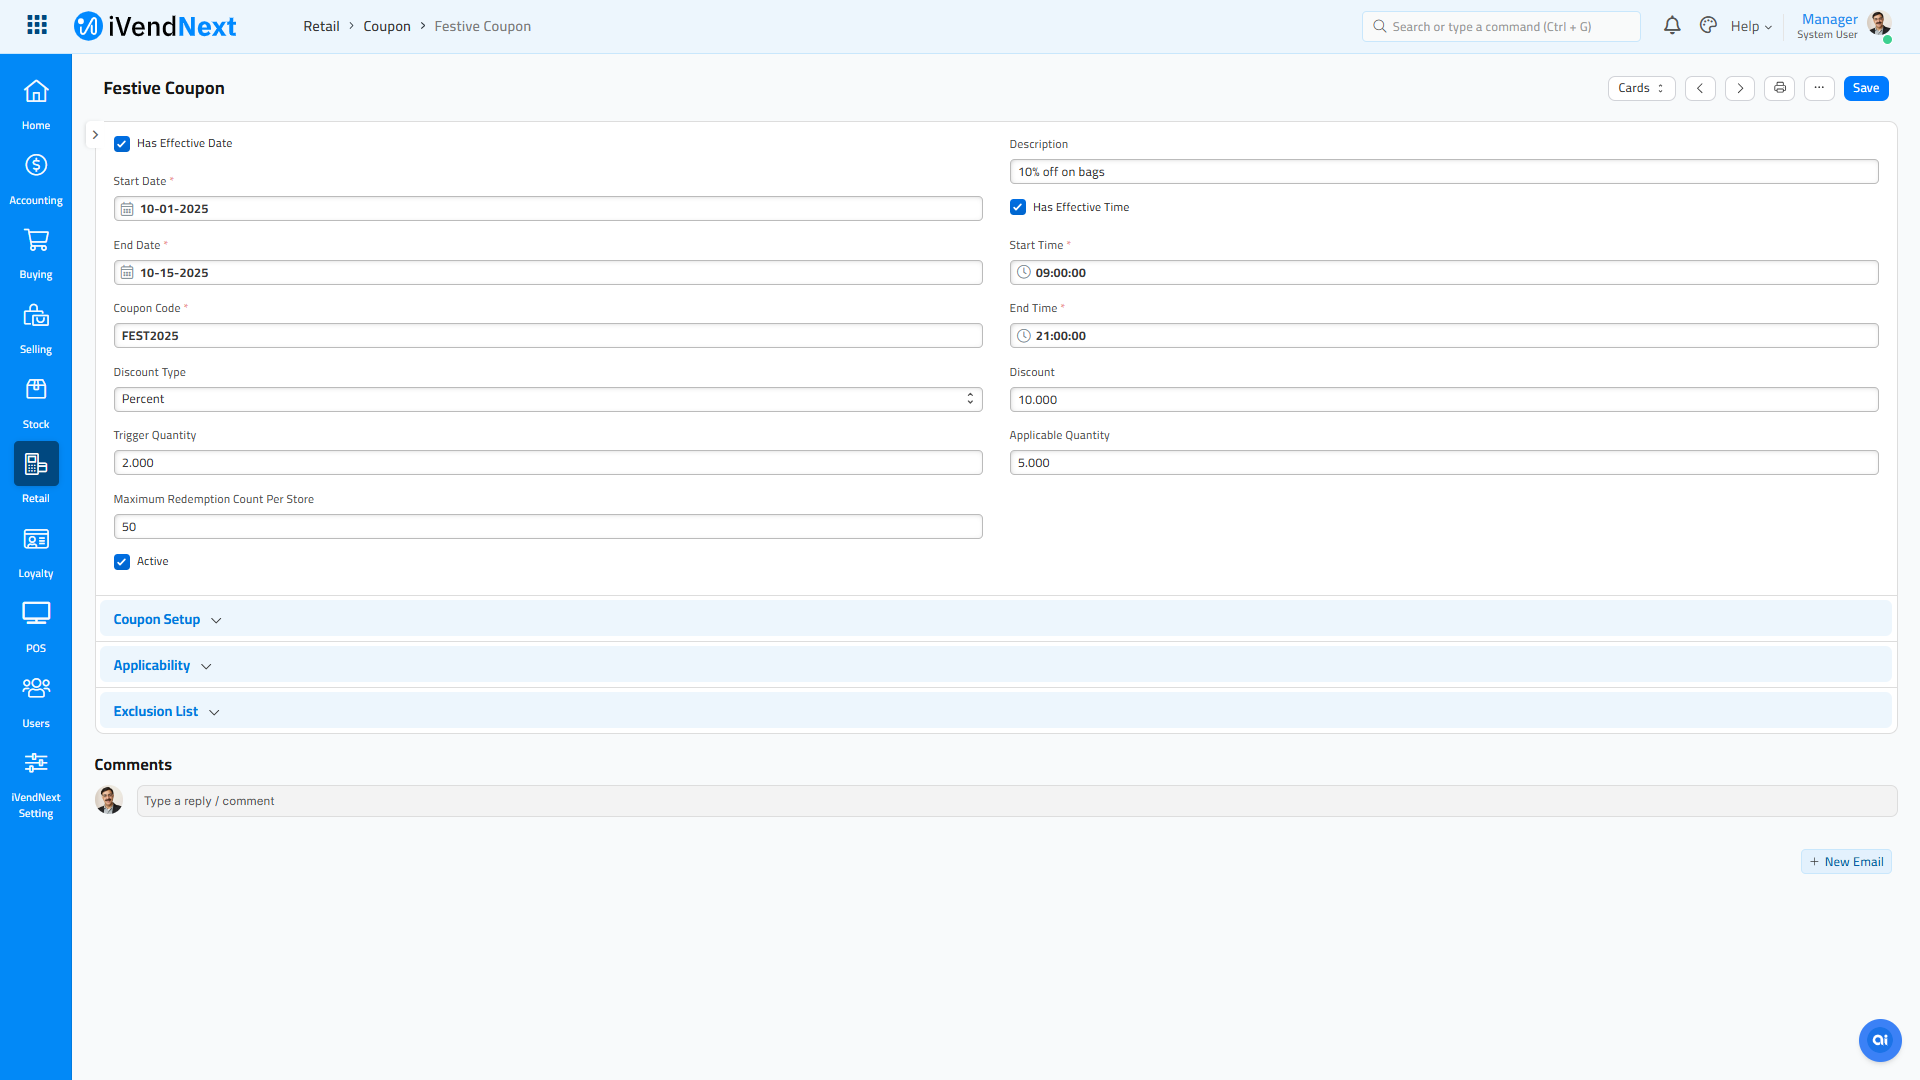1920x1080 pixels.
Task: Open the AI assistant floating button
Action: pos(1879,1040)
